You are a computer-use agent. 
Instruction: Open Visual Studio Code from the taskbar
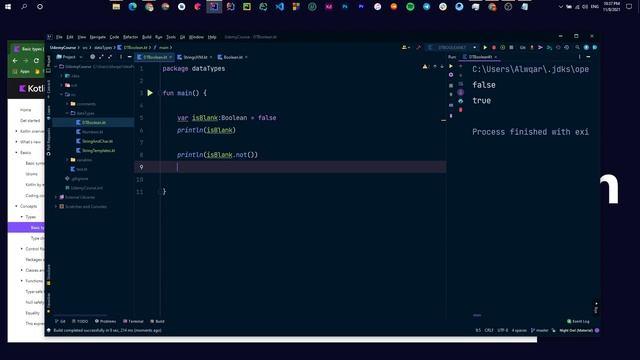point(280,7)
